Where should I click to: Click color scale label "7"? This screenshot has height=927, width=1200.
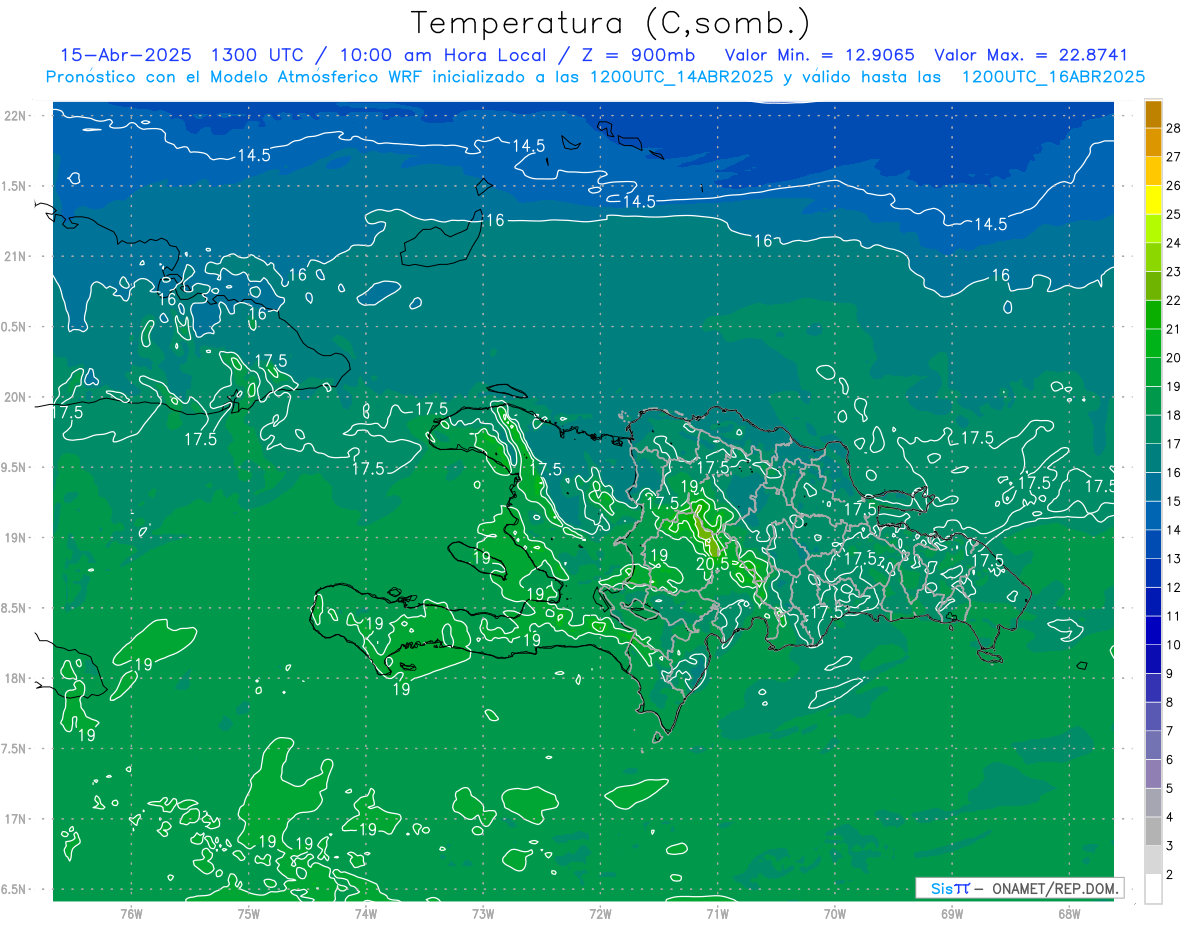click(x=1170, y=731)
